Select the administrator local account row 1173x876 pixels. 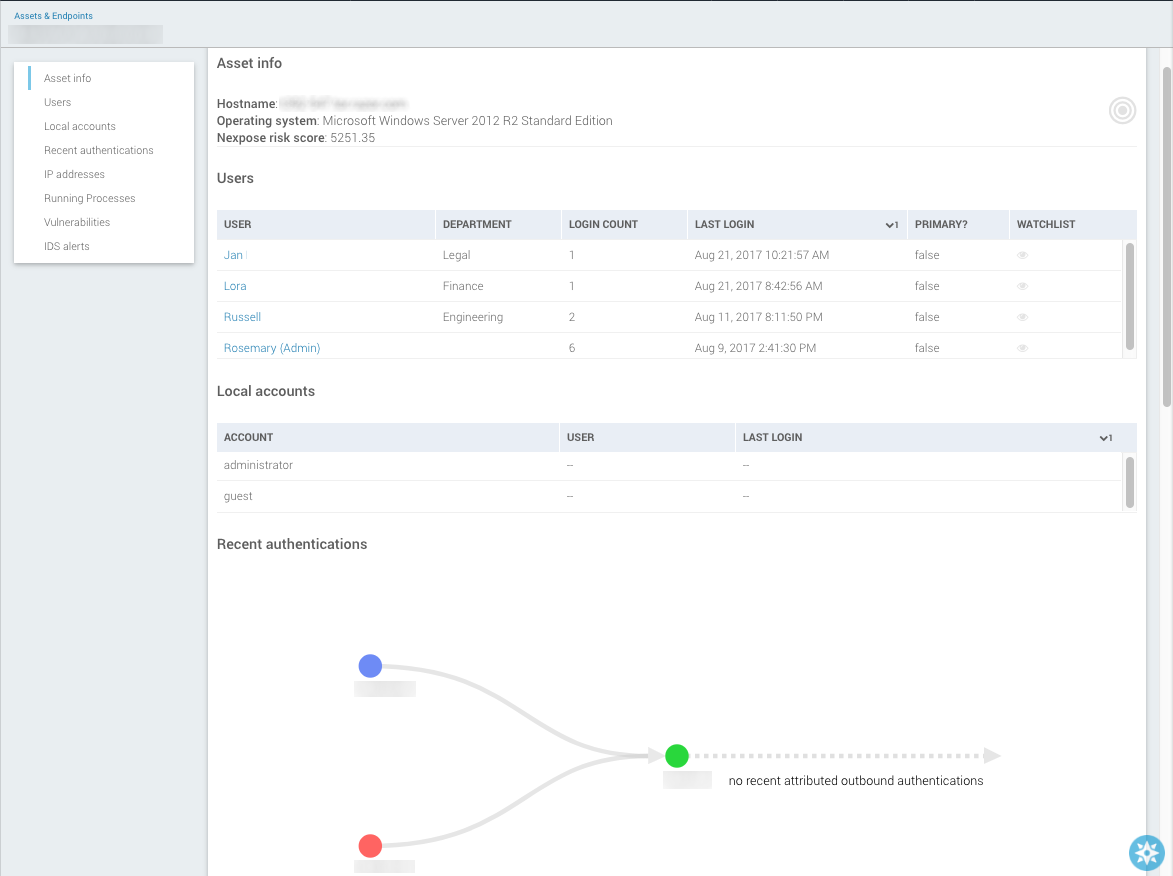(670, 465)
